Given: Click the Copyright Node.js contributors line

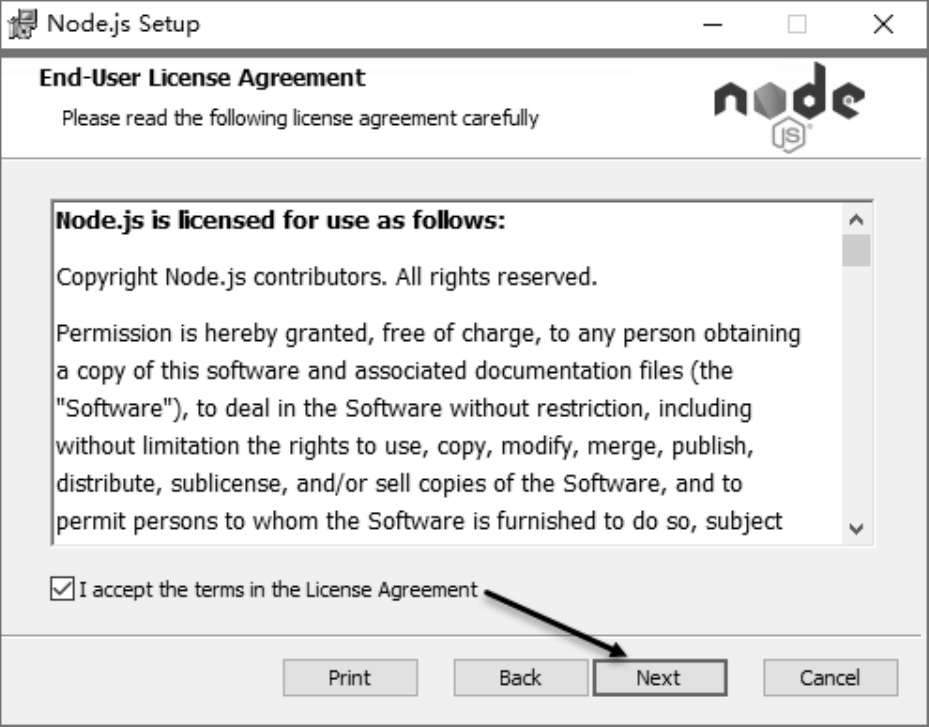Looking at the screenshot, I should click(326, 276).
